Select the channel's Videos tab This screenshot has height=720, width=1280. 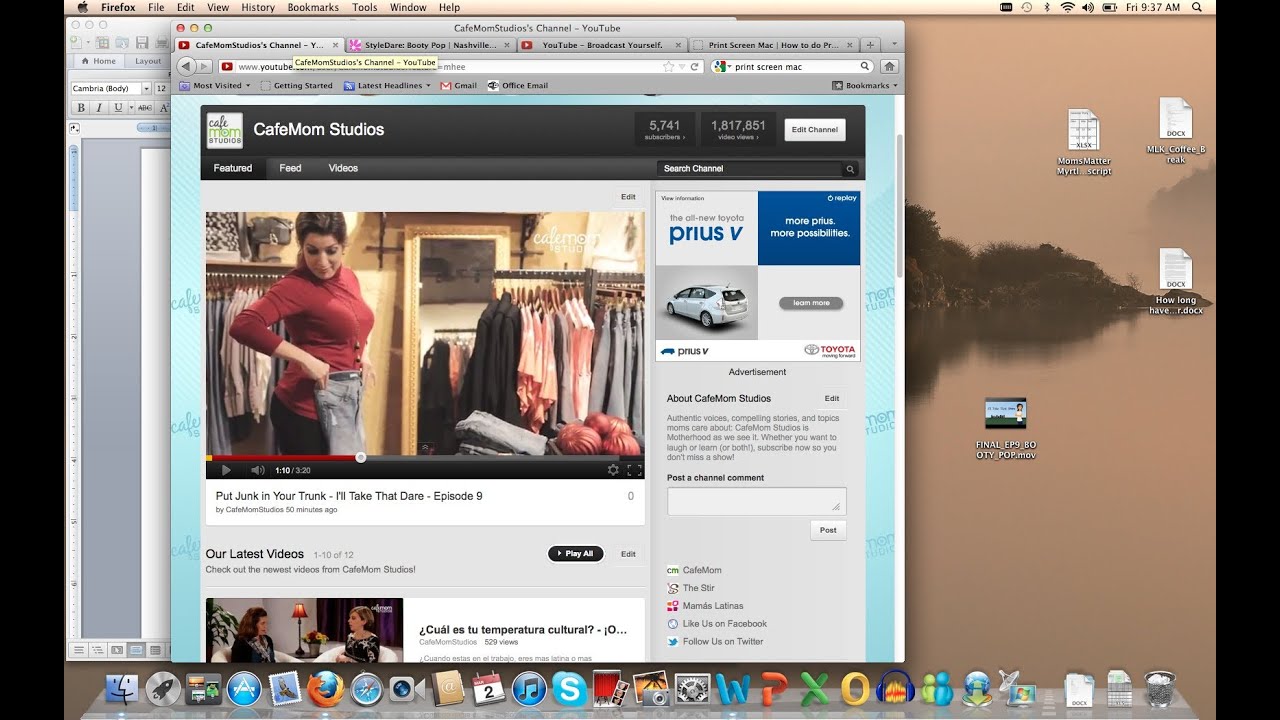(x=343, y=168)
